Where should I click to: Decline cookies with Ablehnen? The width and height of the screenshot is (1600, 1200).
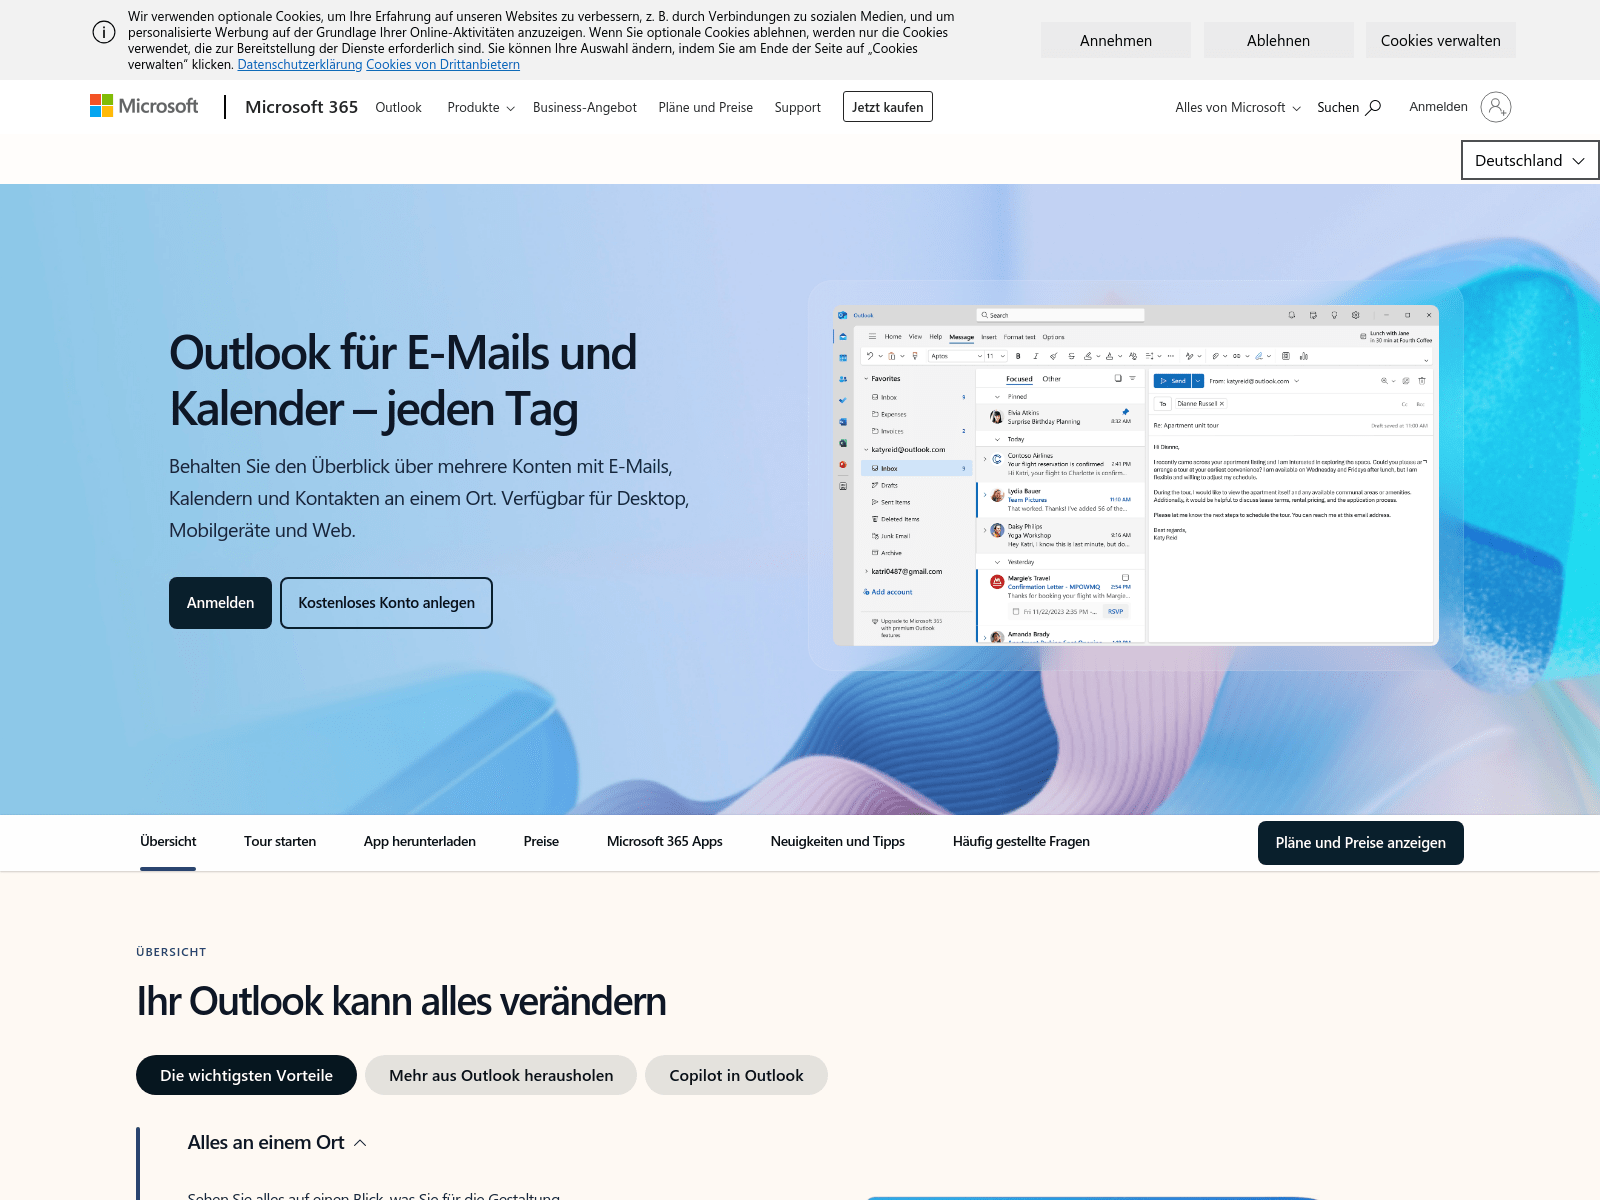tap(1278, 40)
